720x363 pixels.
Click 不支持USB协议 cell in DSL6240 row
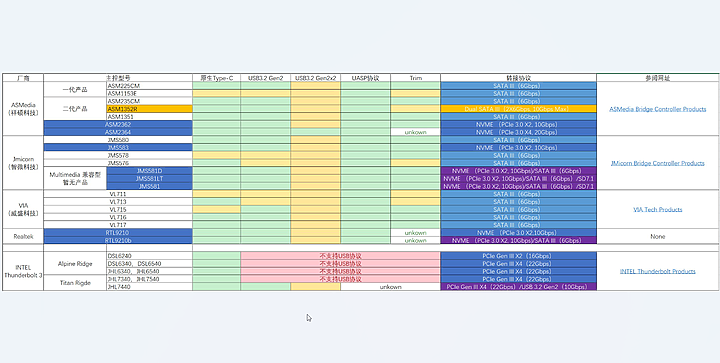pos(340,256)
